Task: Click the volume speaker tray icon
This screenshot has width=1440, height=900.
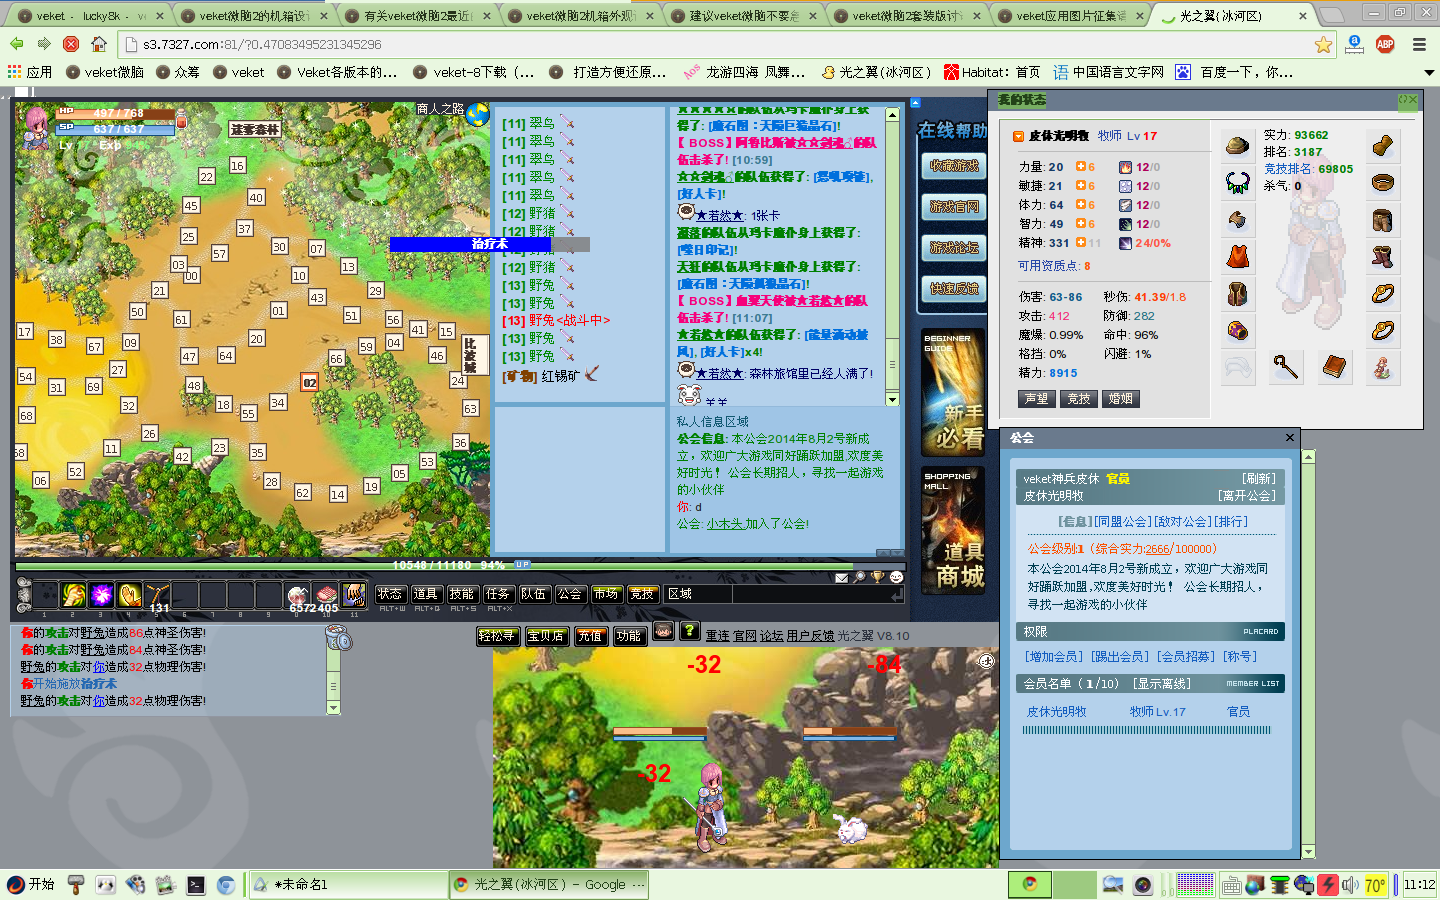Action: (x=1350, y=885)
